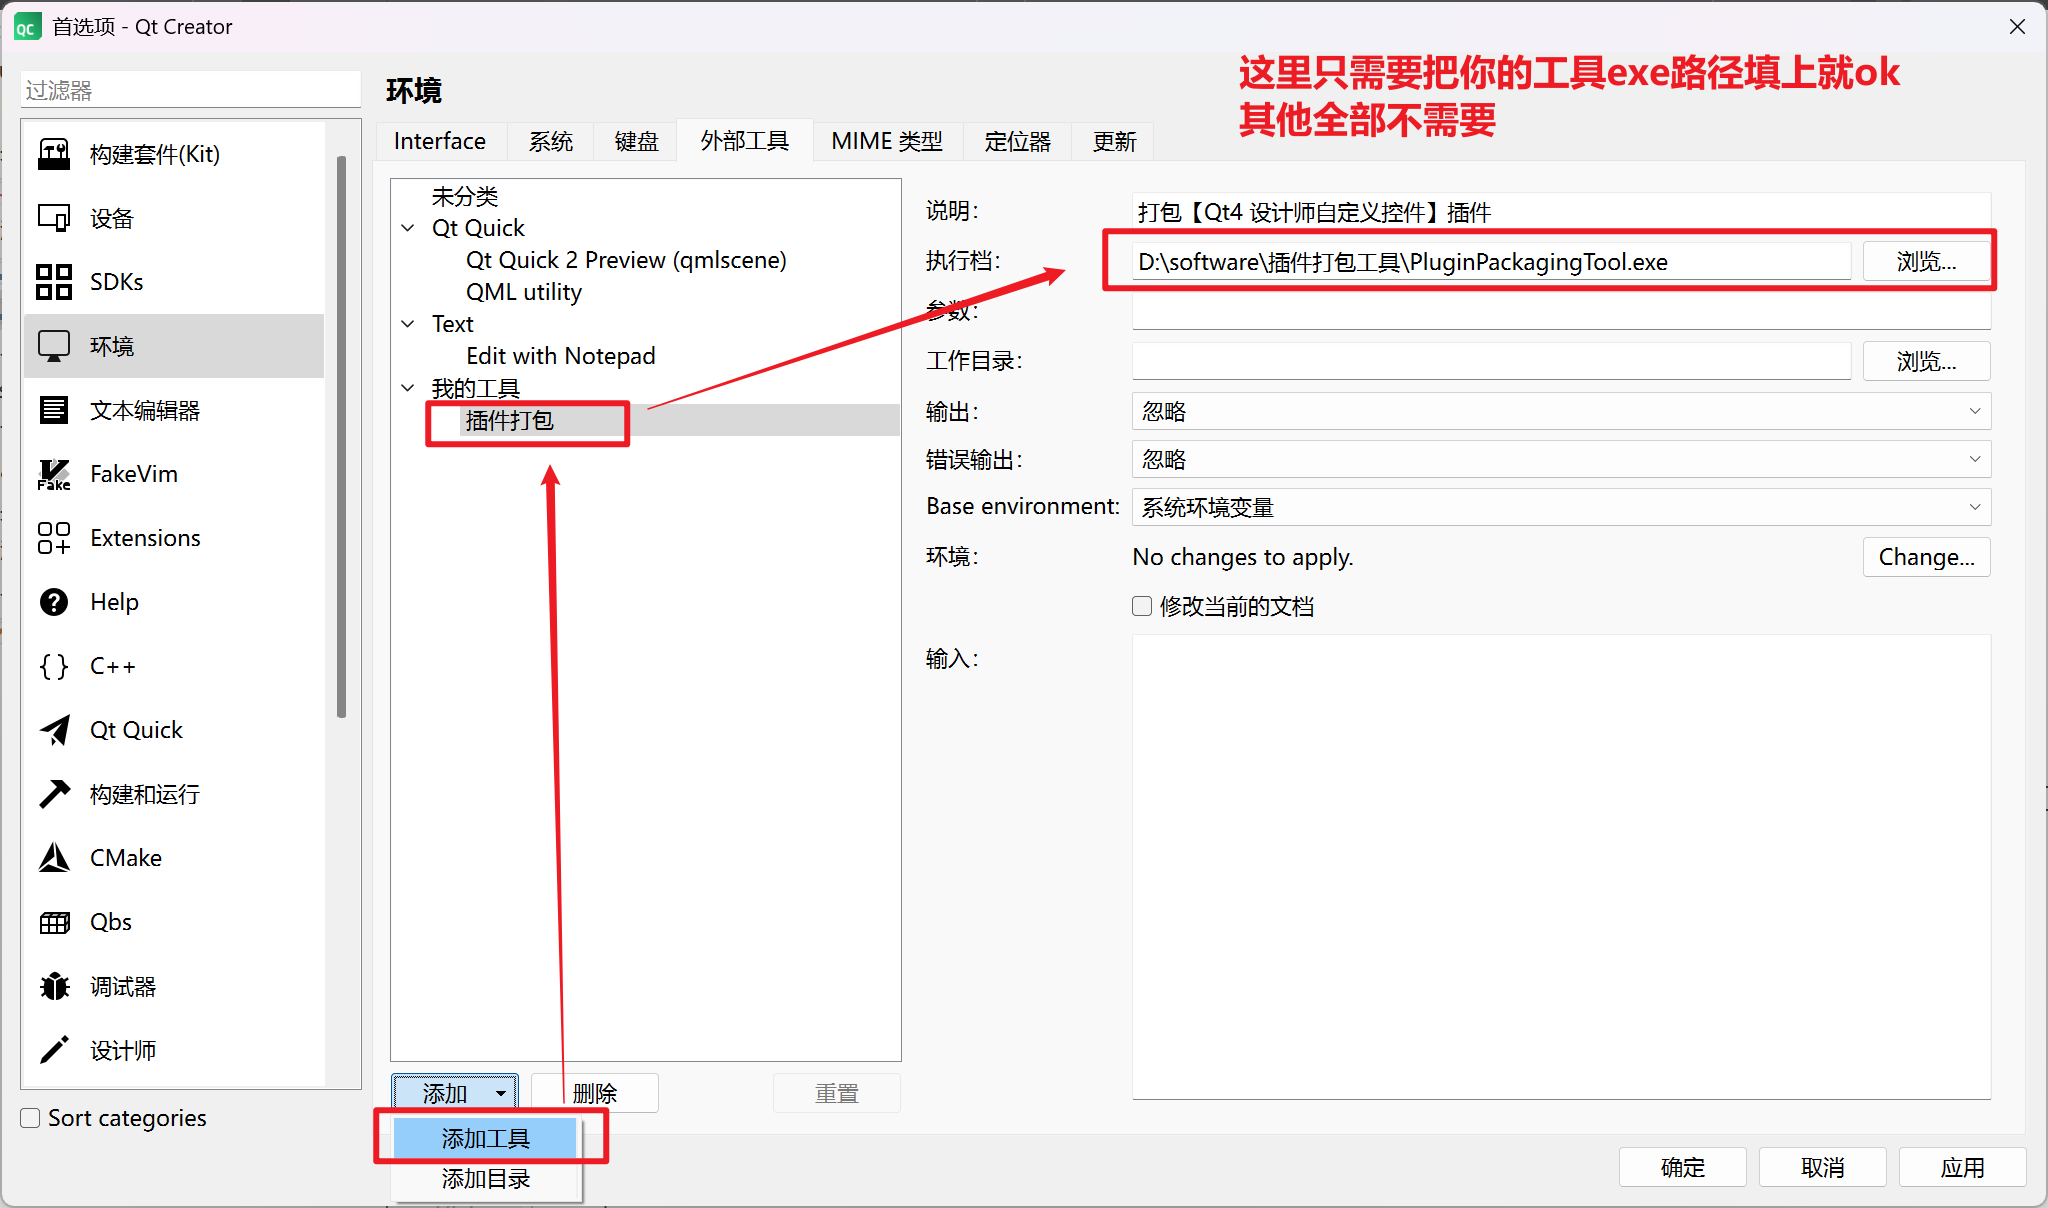The height and width of the screenshot is (1208, 2048).
Task: Check the 修改当前的文档 checkbox
Action: coord(1142,606)
